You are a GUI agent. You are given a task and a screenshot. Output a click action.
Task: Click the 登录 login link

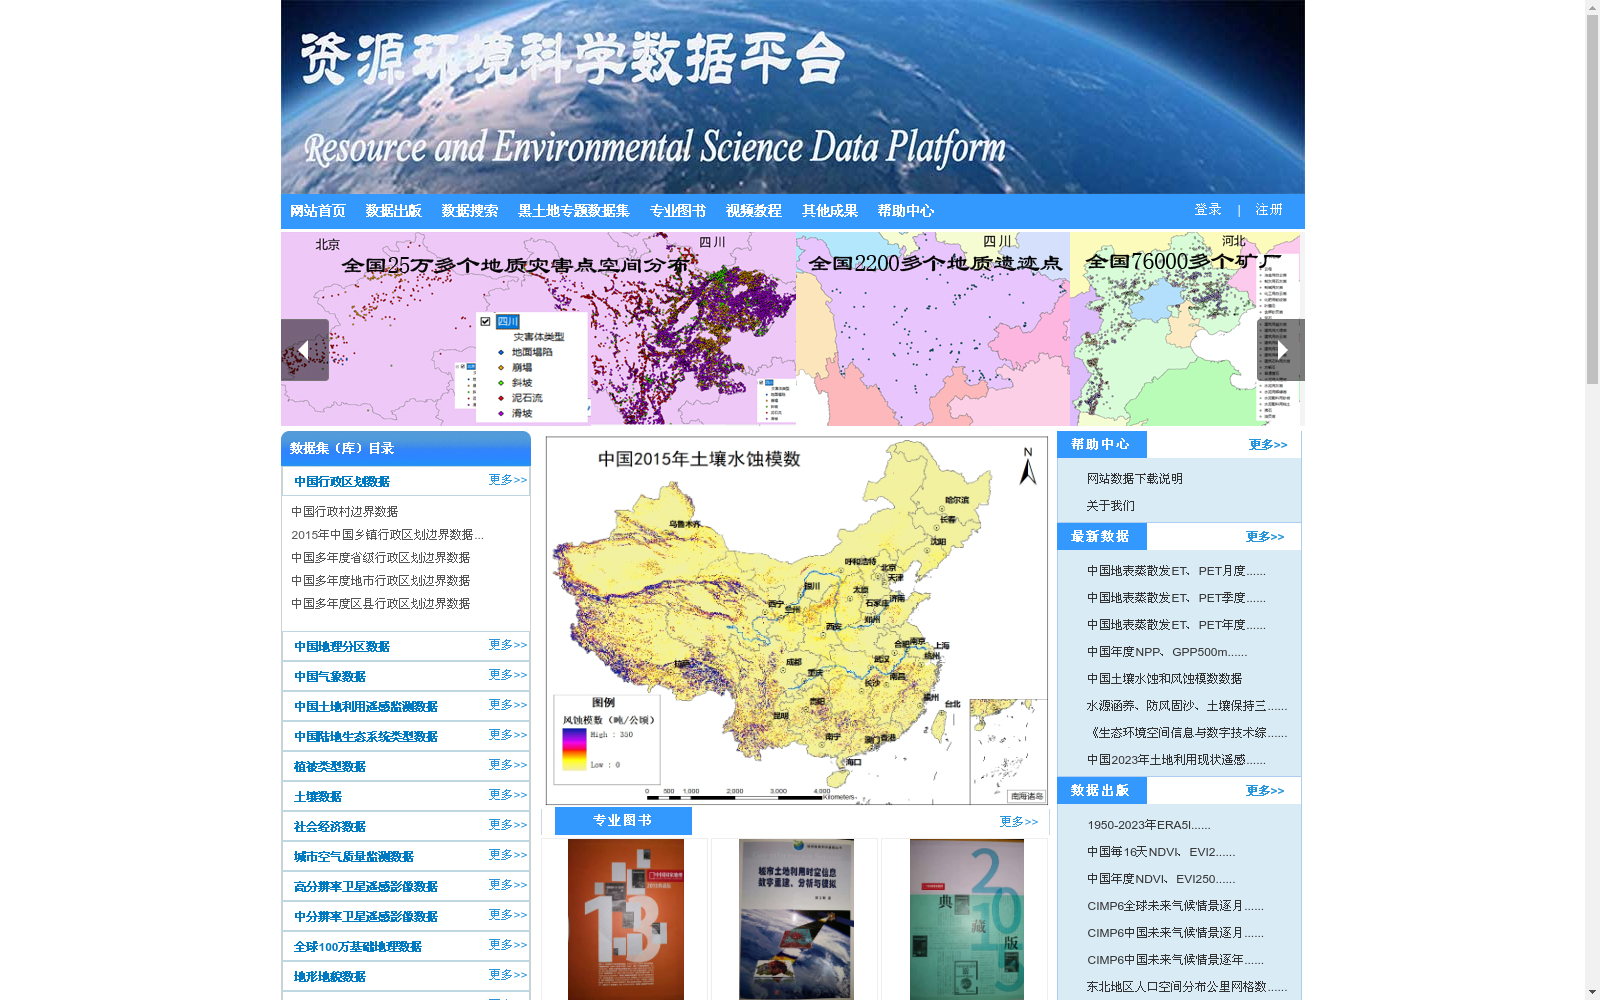(1208, 210)
